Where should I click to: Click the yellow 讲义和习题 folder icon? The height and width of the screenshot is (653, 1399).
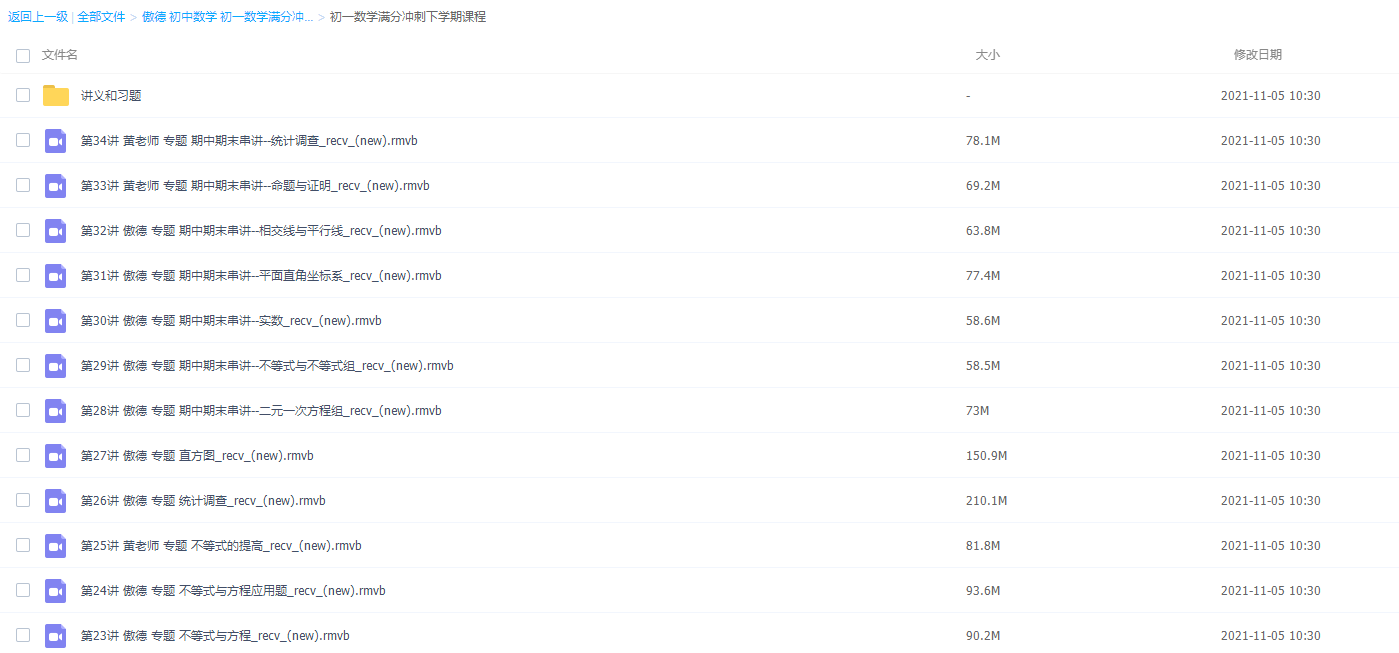(56, 96)
